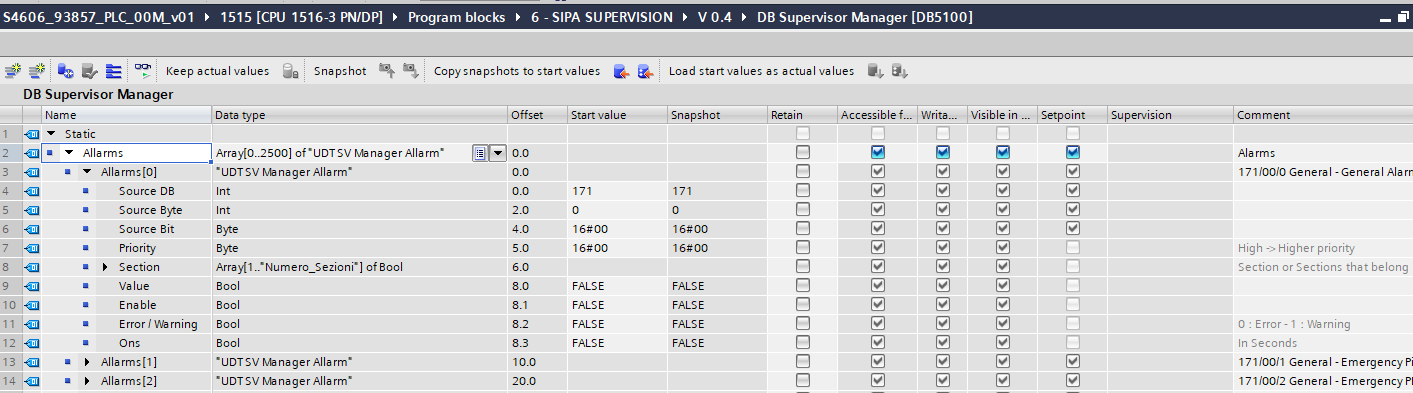This screenshot has height=393, width=1413.
Task: Click the Start value cell for Source DB
Action: [x=617, y=191]
